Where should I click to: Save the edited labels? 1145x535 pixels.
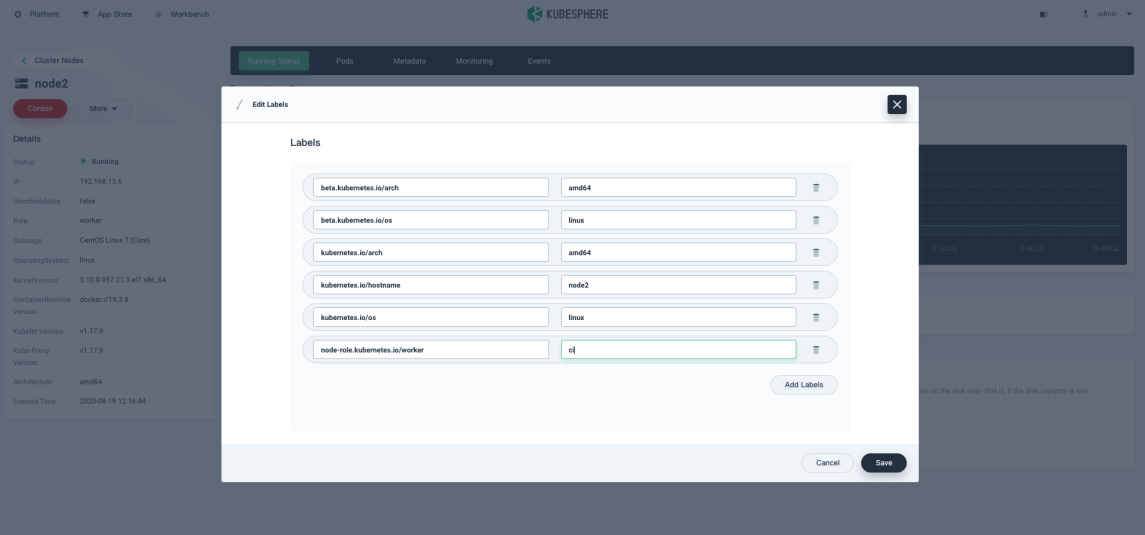click(883, 463)
